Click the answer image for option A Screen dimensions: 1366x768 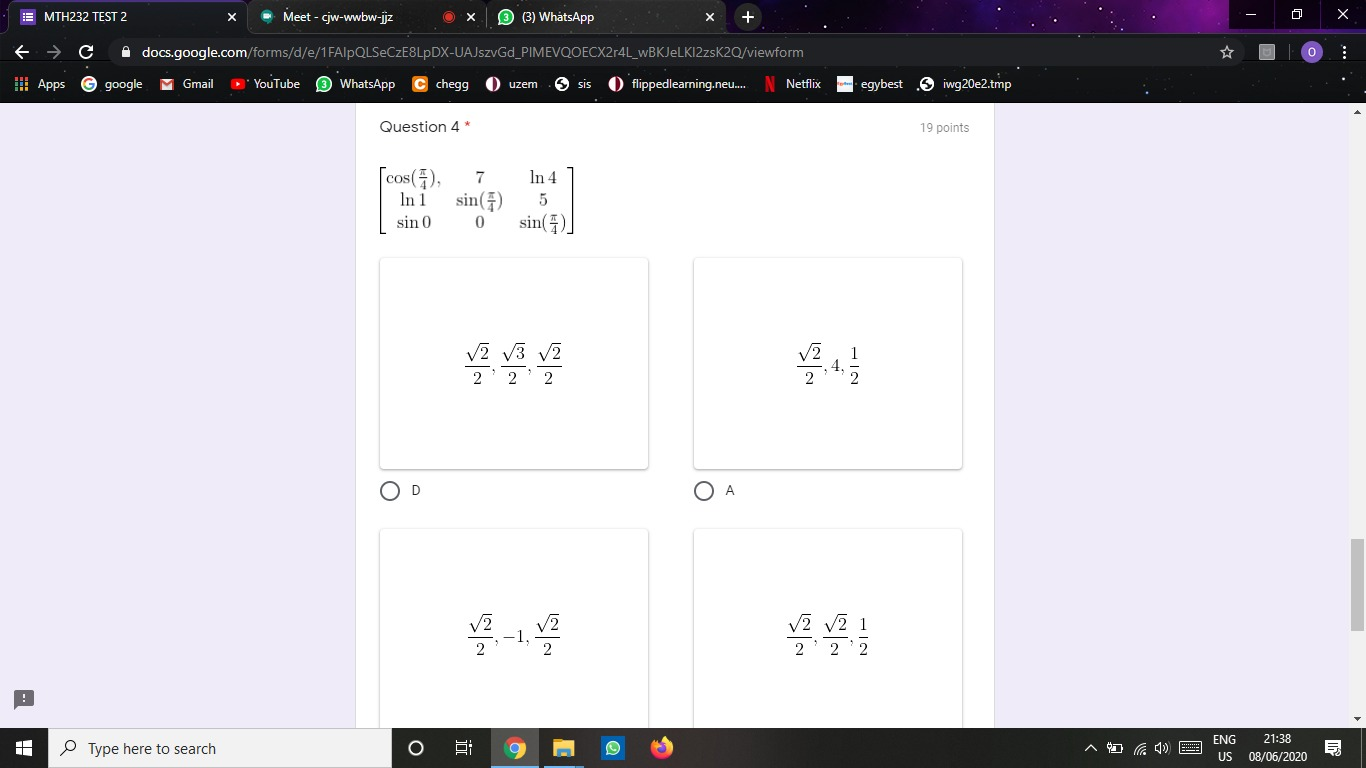(x=828, y=363)
